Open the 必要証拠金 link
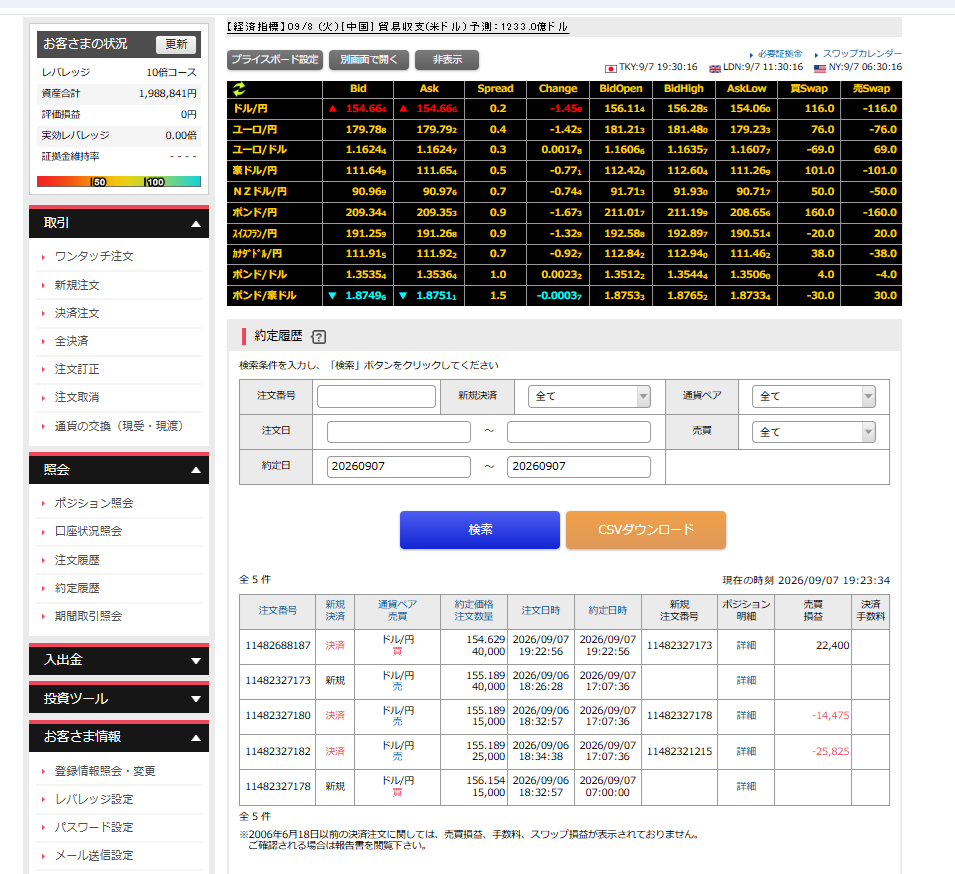Image resolution: width=955 pixels, height=874 pixels. pyautogui.click(x=780, y=54)
